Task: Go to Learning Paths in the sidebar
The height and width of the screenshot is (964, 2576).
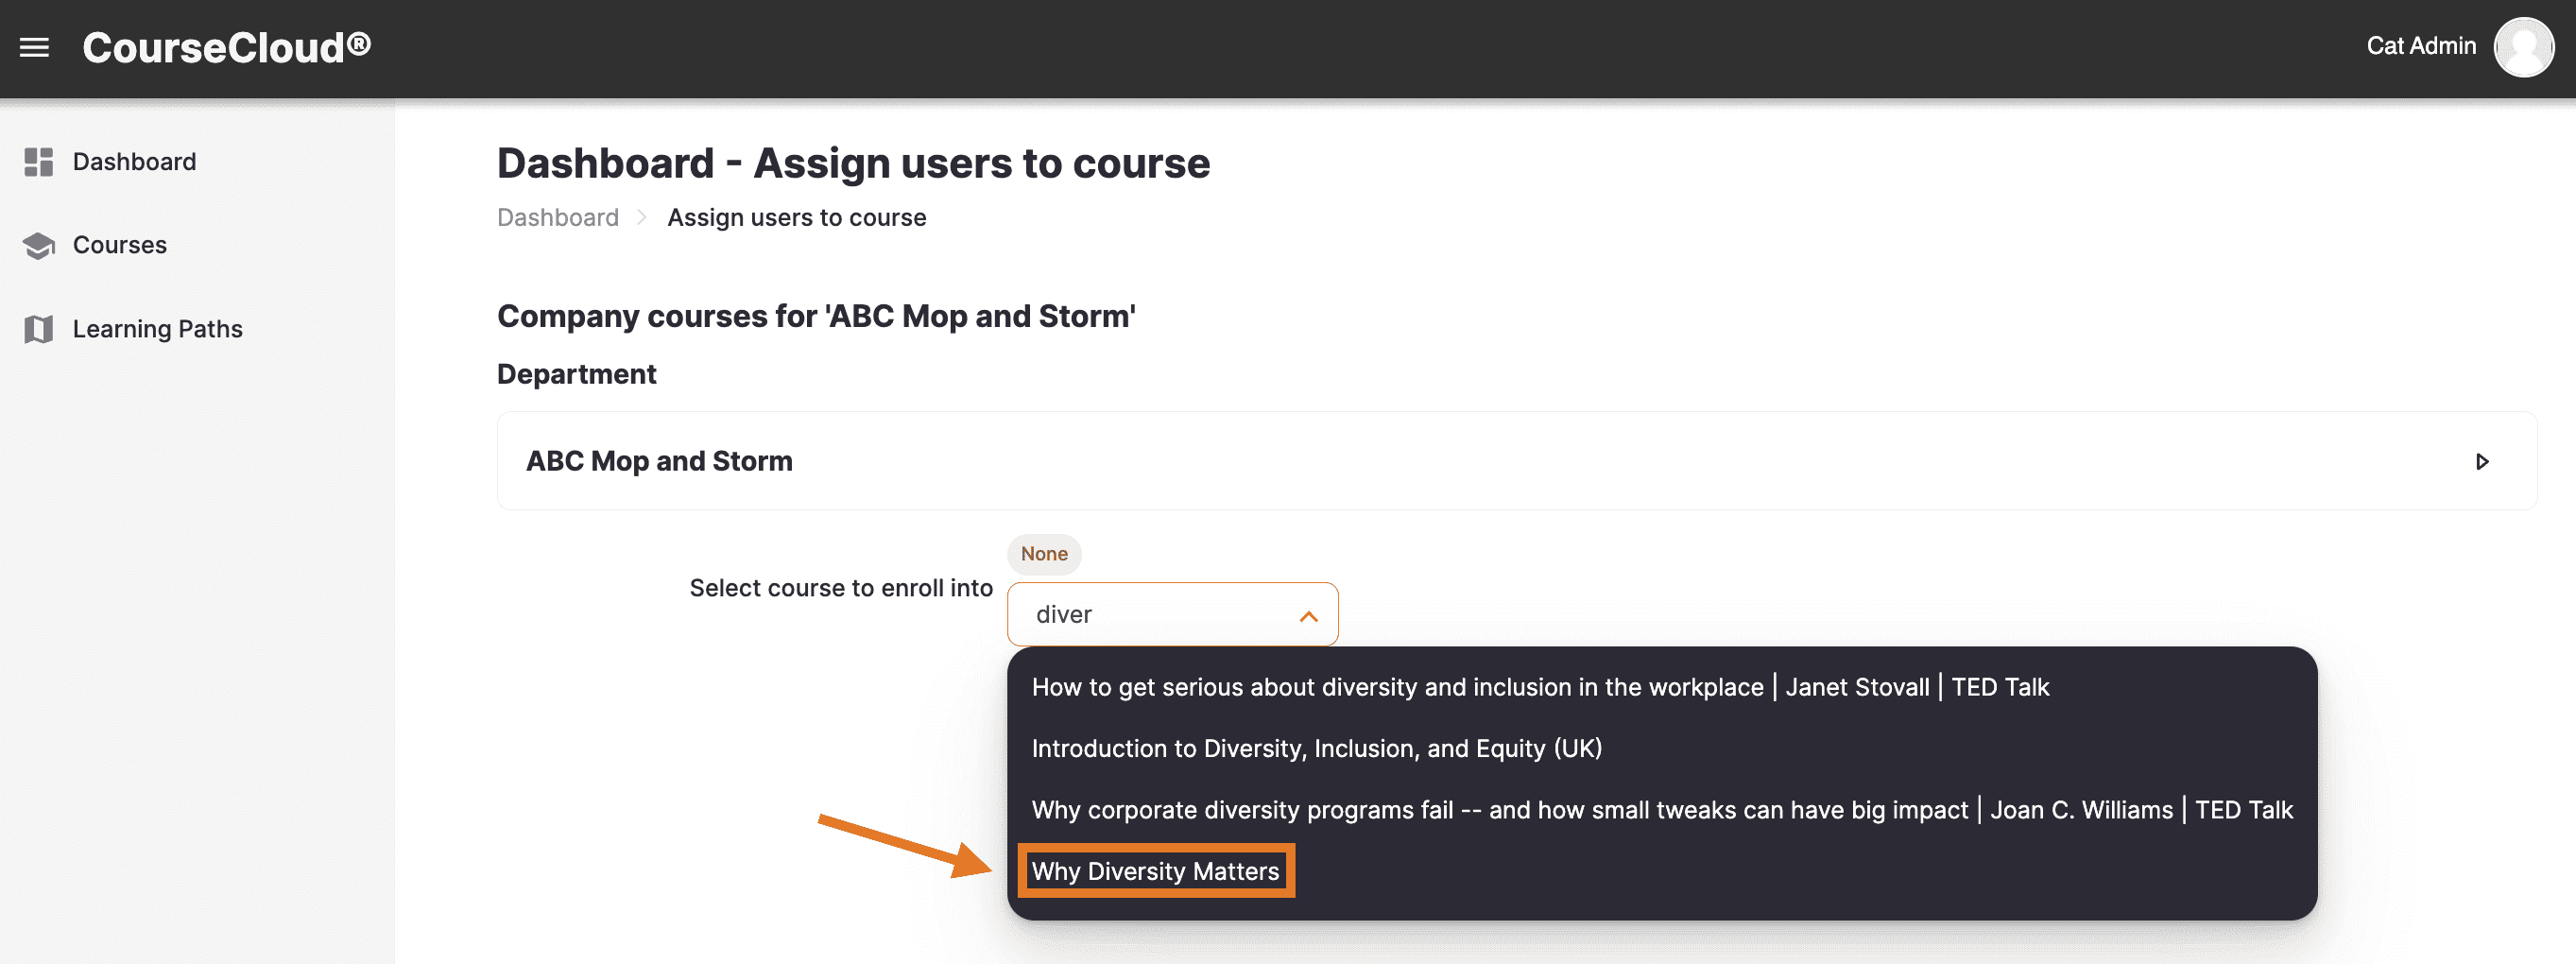Action: click(x=157, y=329)
